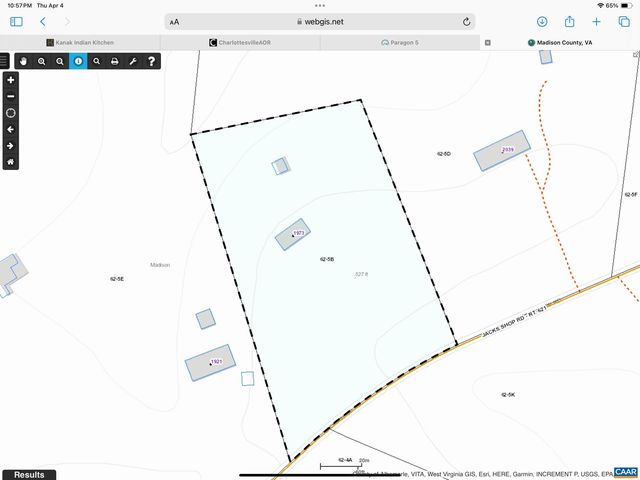
Task: Go to the map home extent
Action: [11, 161]
